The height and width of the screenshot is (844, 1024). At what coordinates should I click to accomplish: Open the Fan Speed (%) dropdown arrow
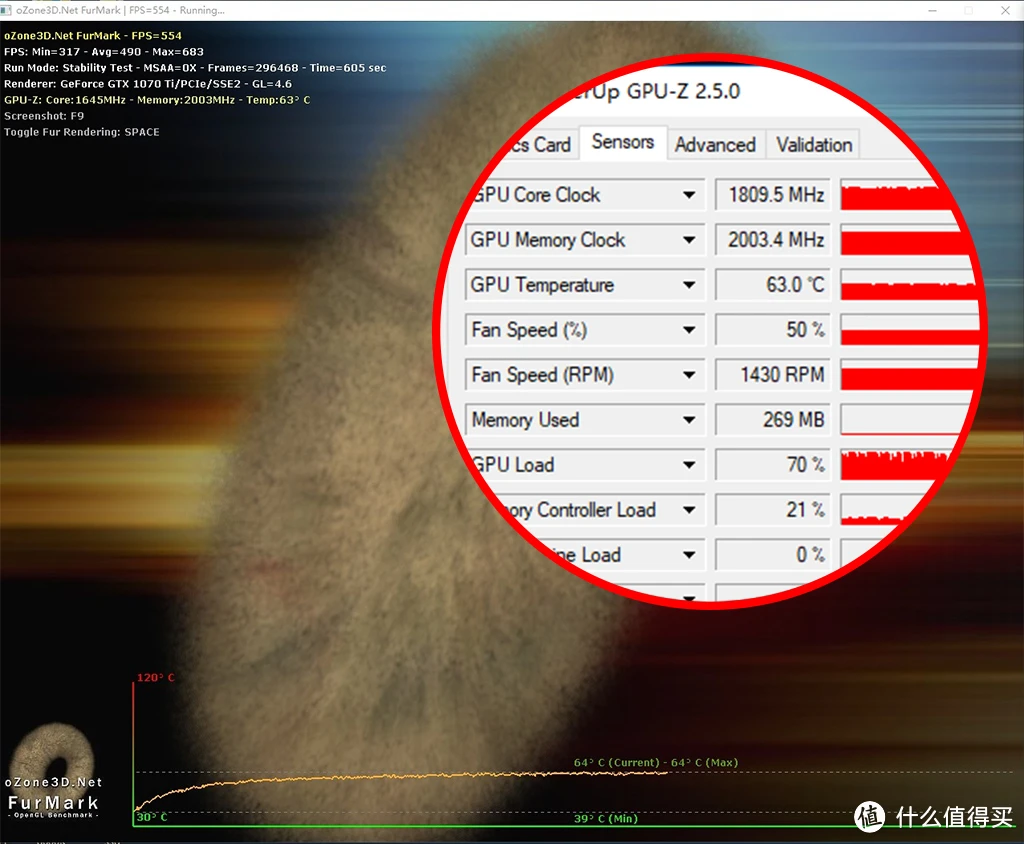tap(689, 330)
